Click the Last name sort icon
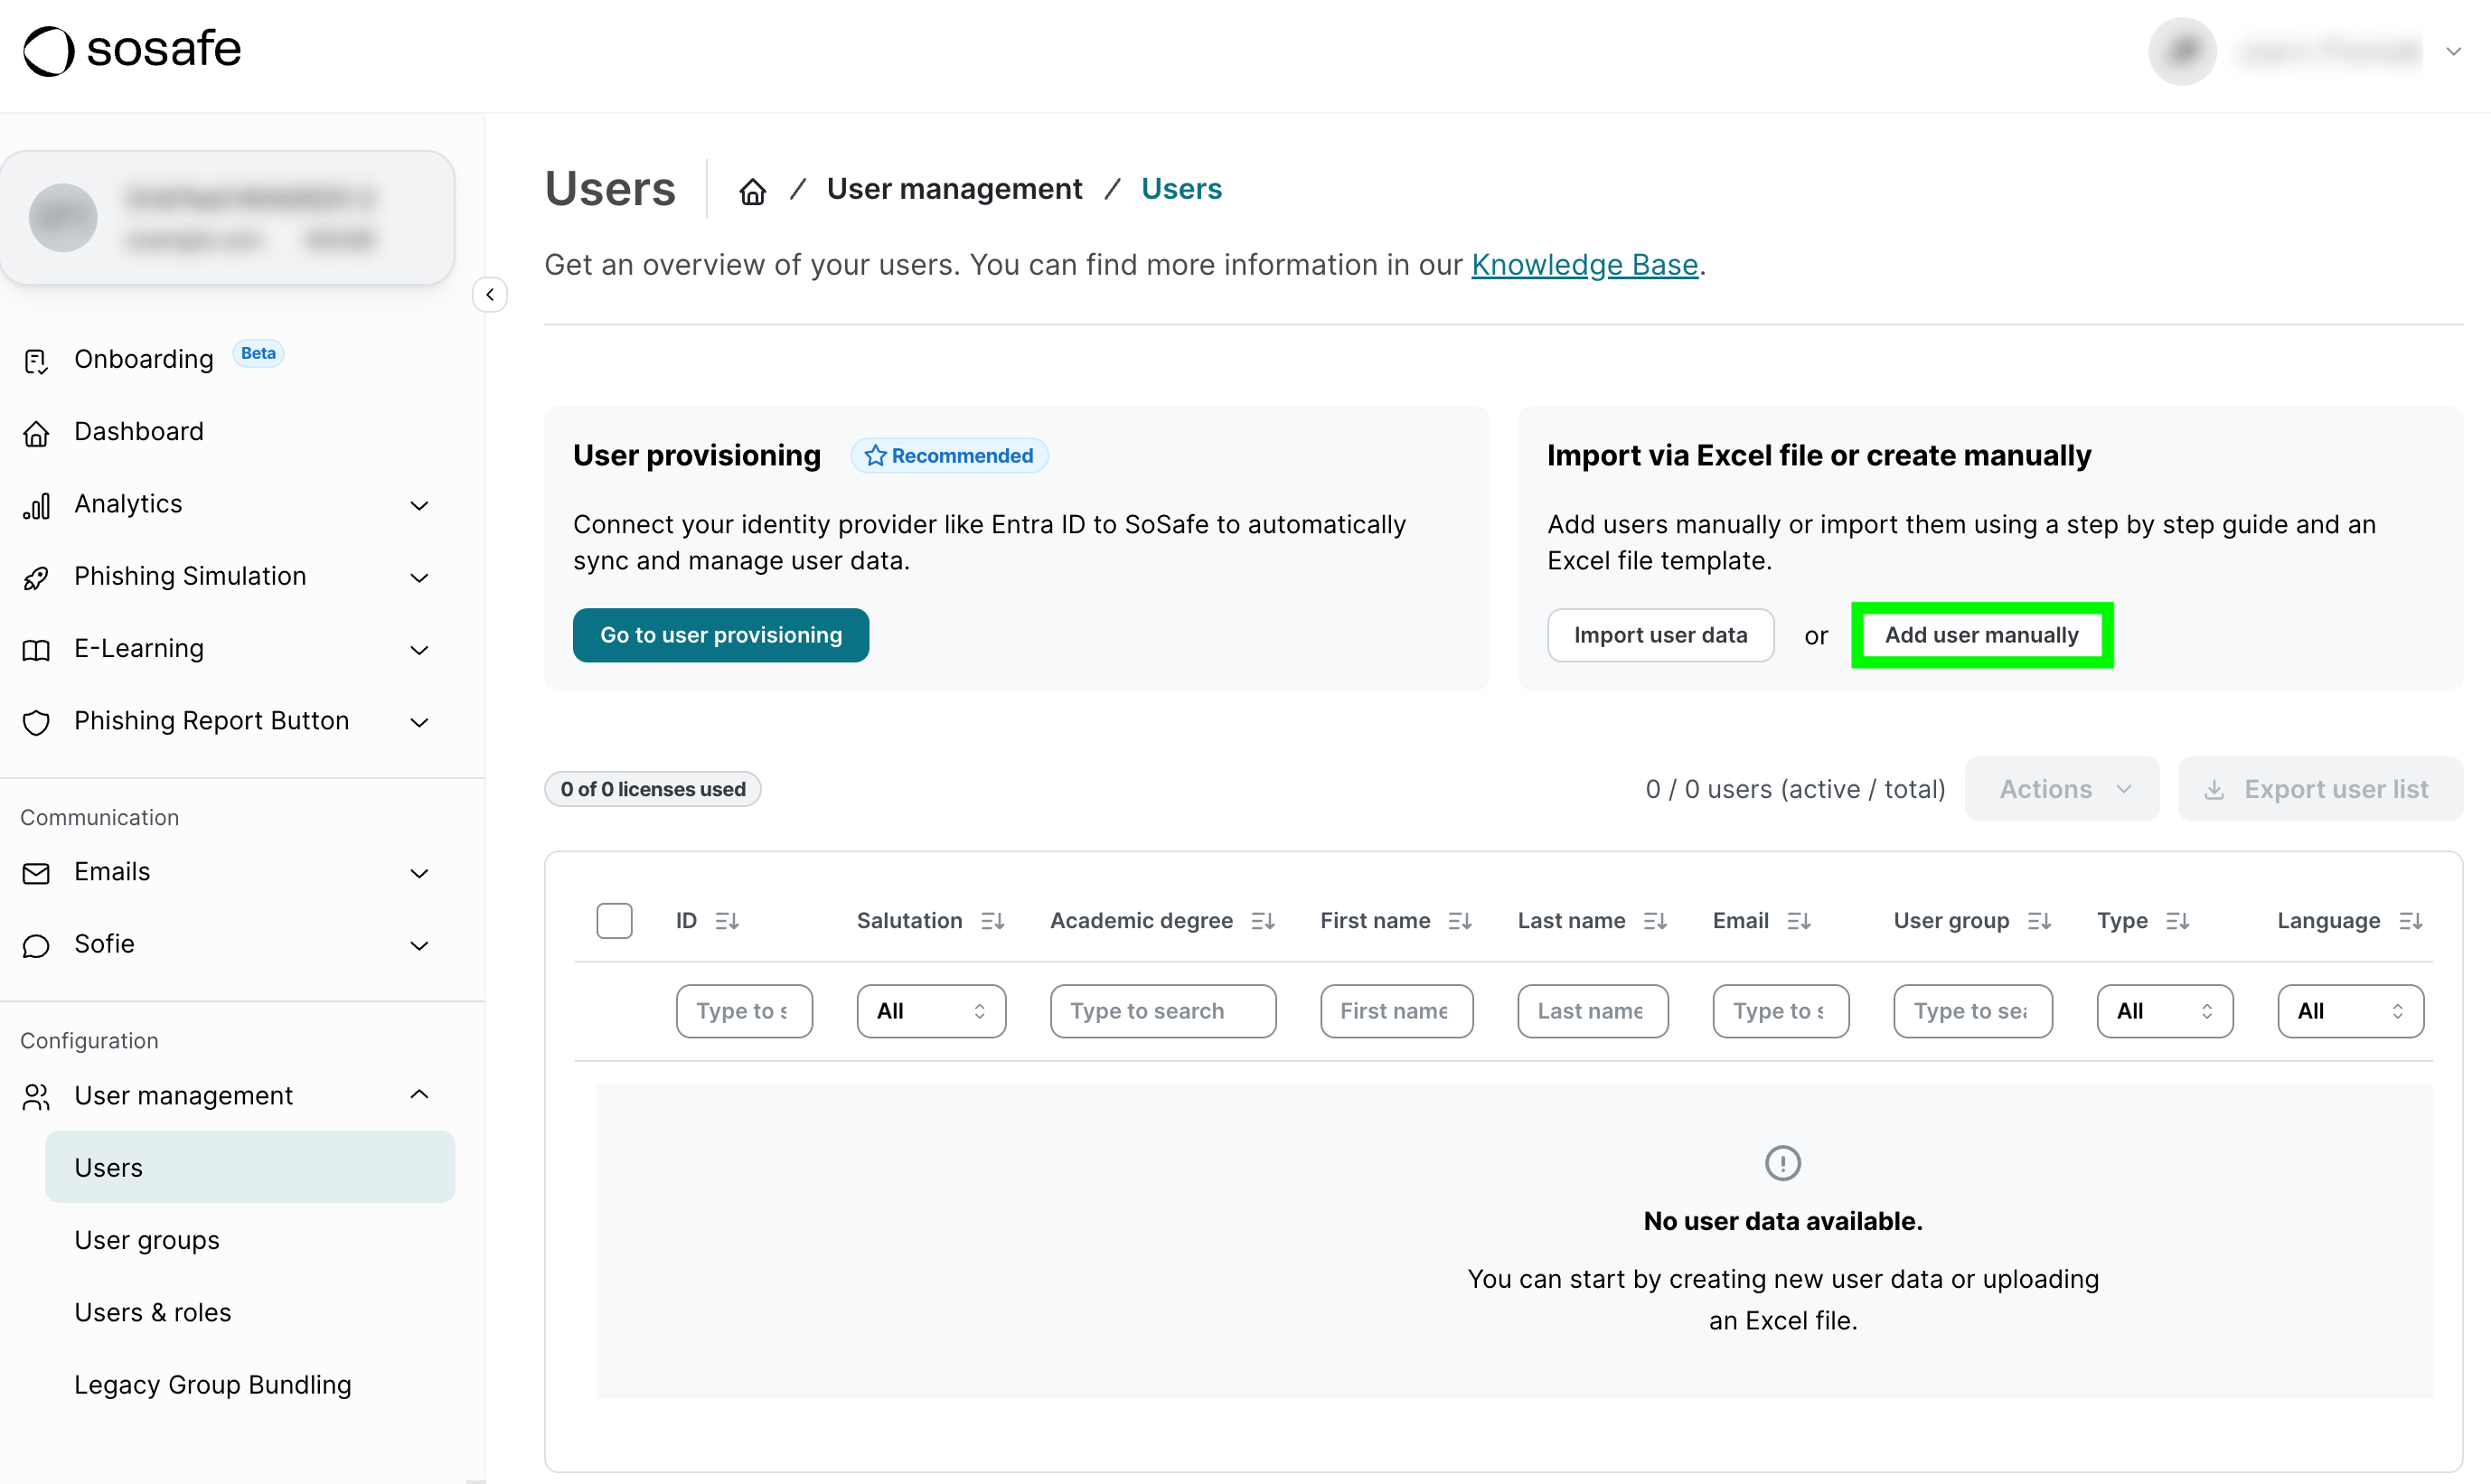The height and width of the screenshot is (1484, 2491). pos(1655,921)
